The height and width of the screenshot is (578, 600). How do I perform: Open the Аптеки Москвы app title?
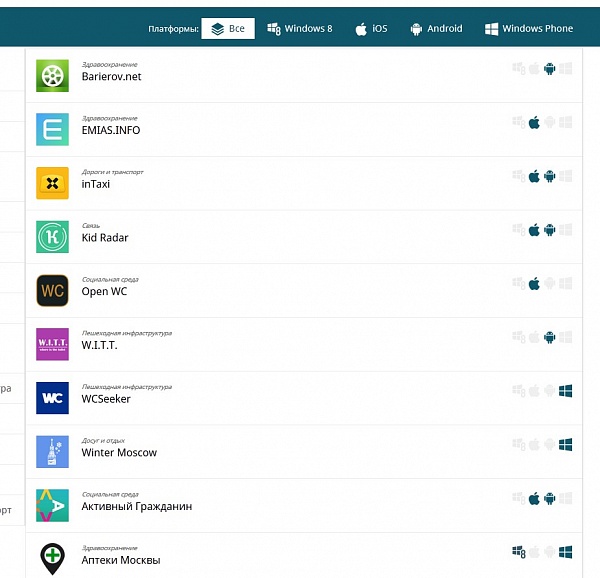click(x=121, y=560)
